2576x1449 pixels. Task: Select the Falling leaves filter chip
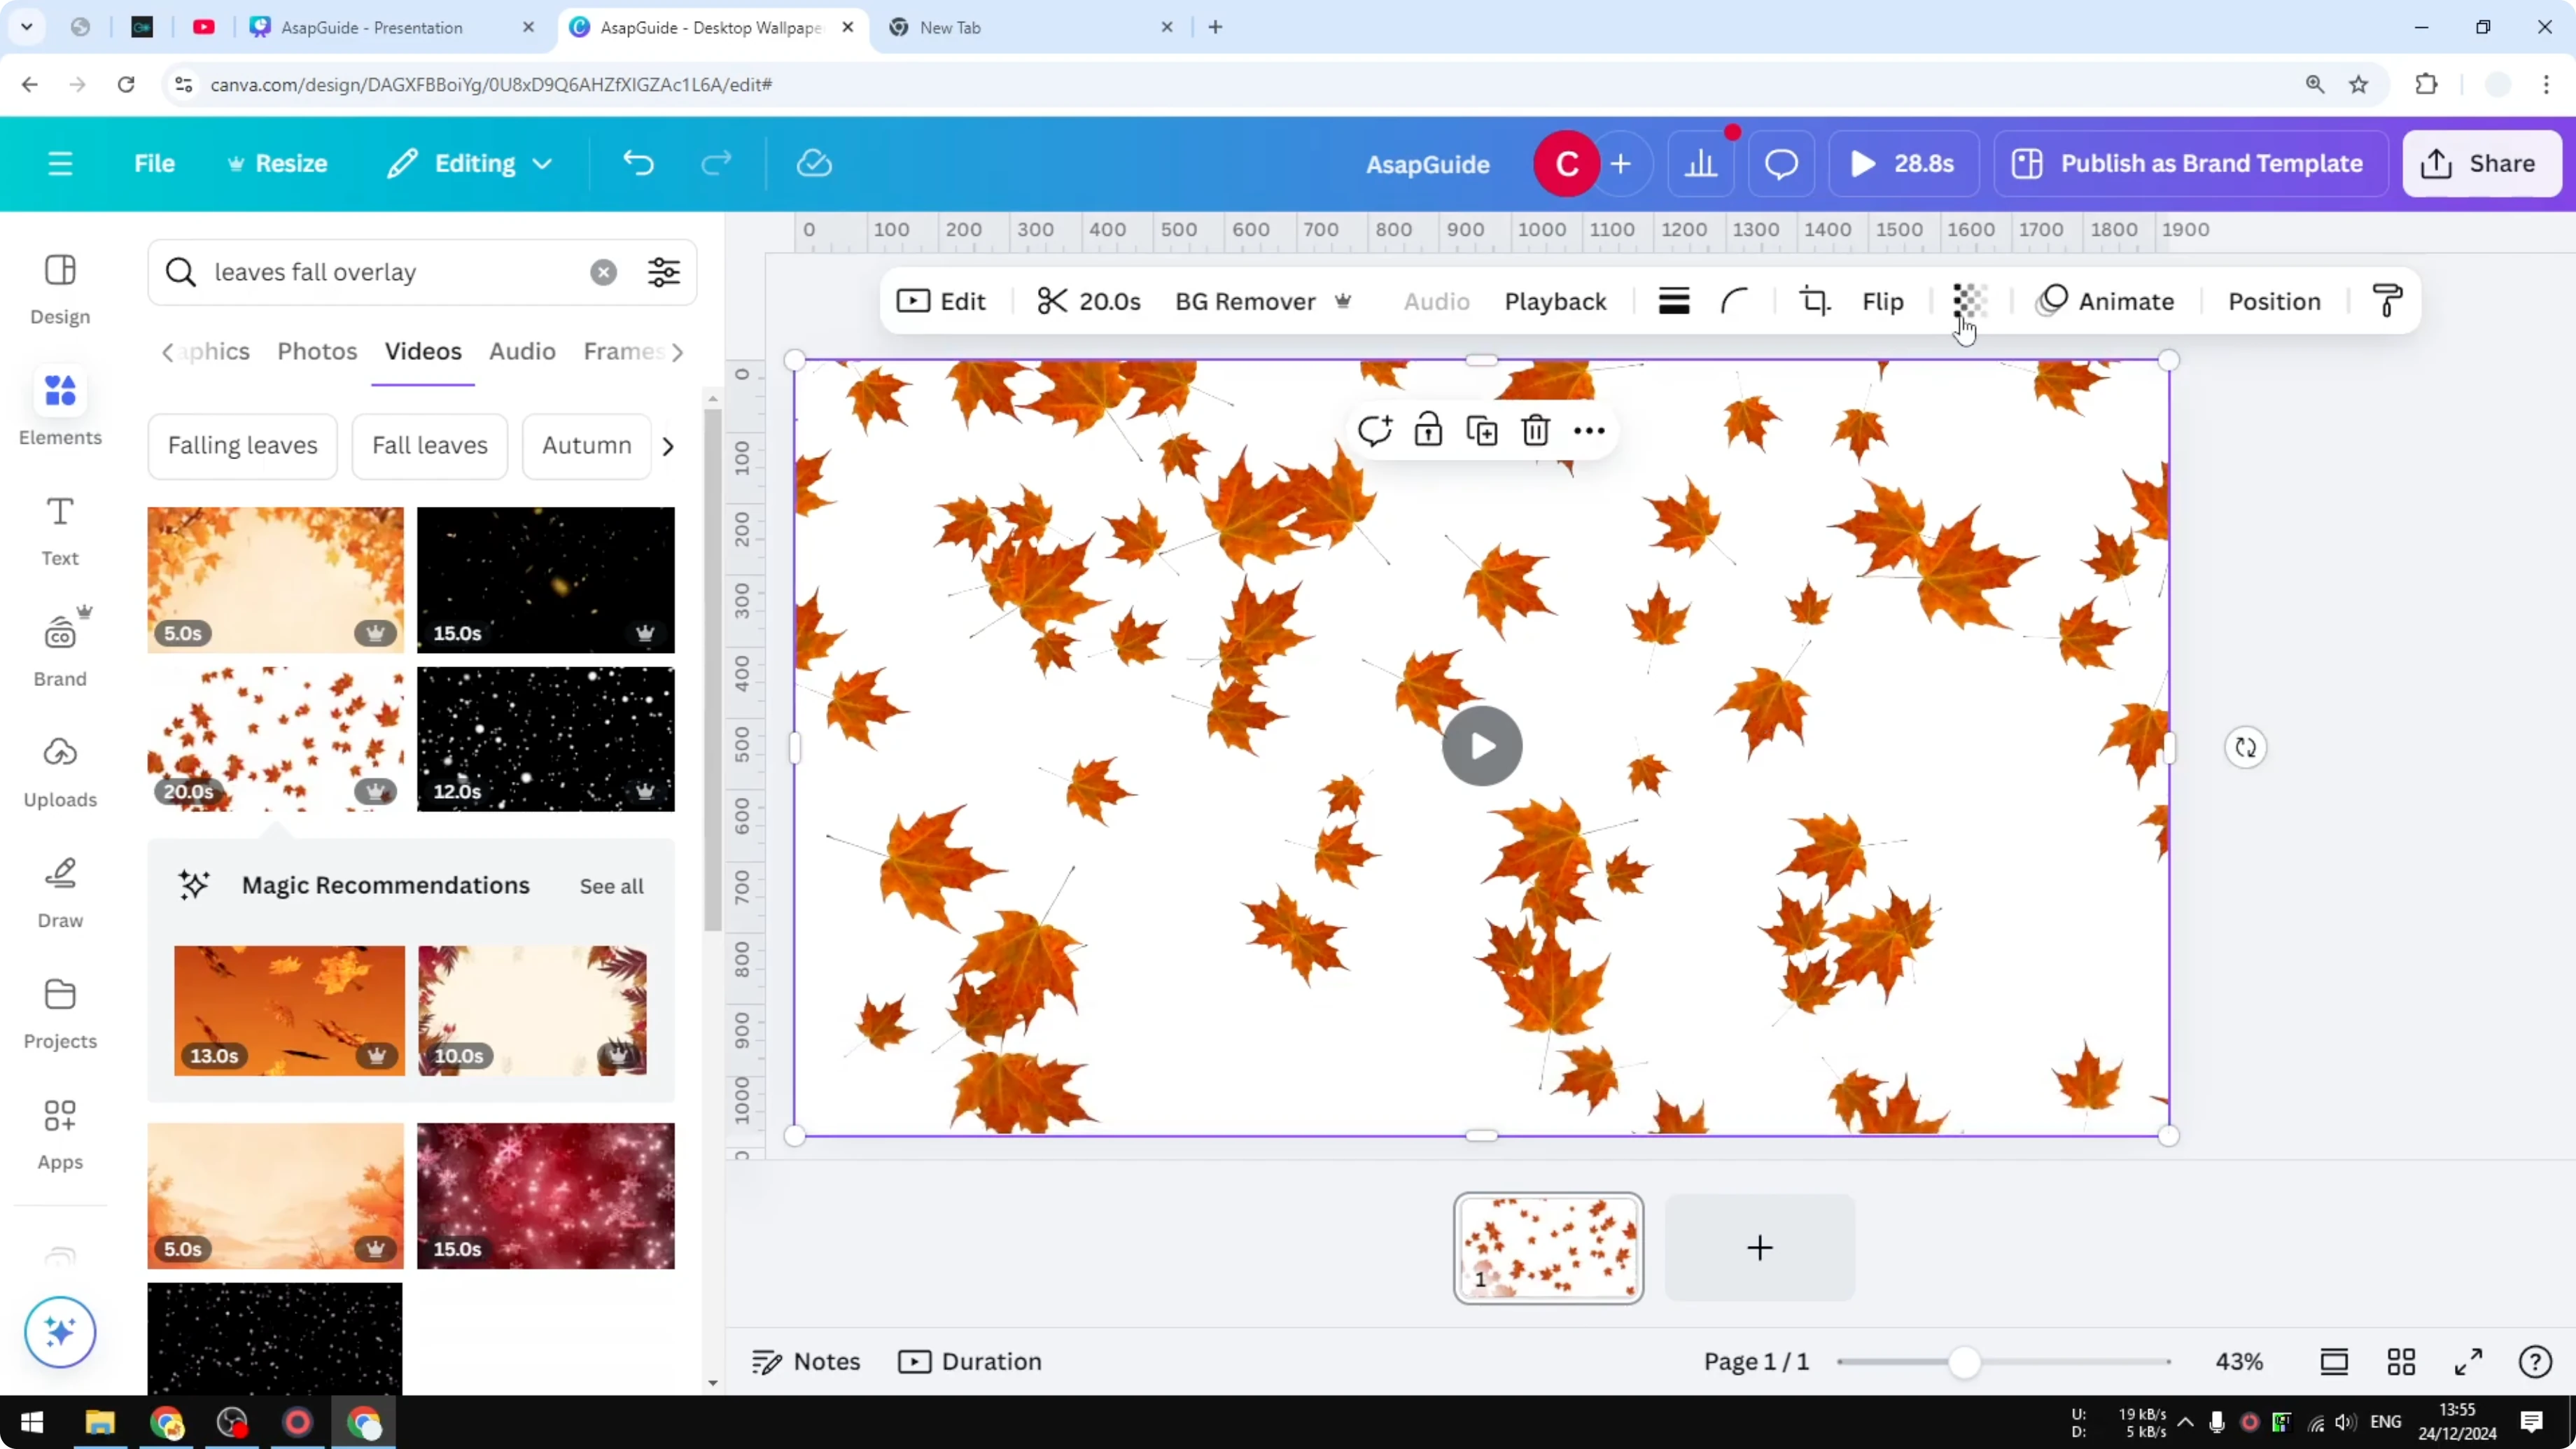(x=242, y=446)
